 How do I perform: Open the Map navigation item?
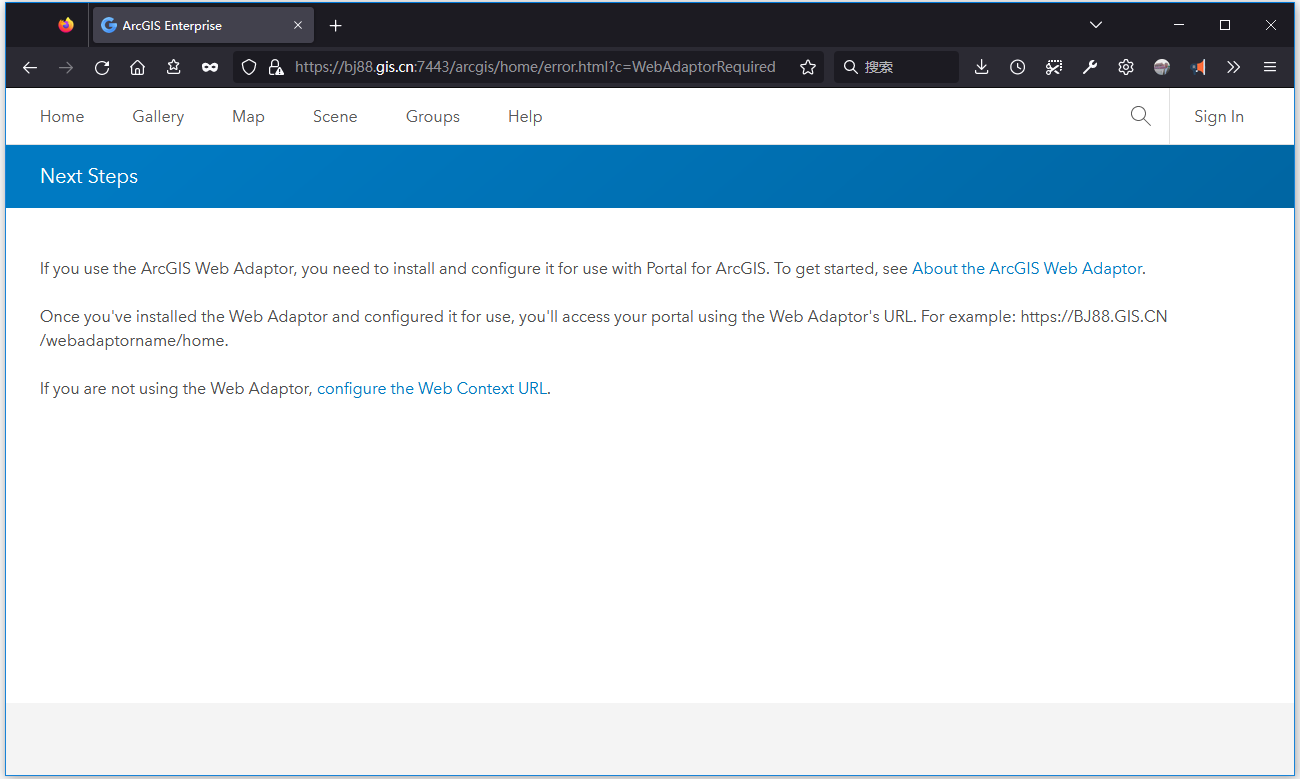[248, 116]
